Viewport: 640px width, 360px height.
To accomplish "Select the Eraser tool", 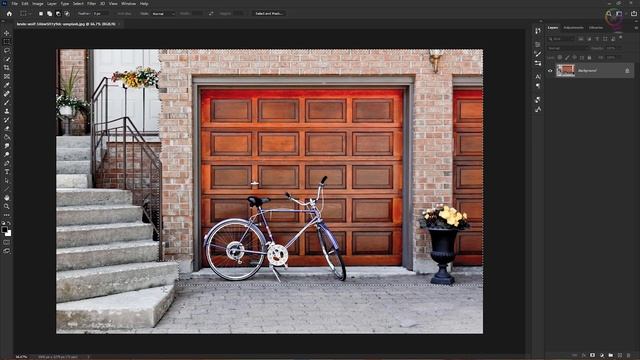I will 7,129.
